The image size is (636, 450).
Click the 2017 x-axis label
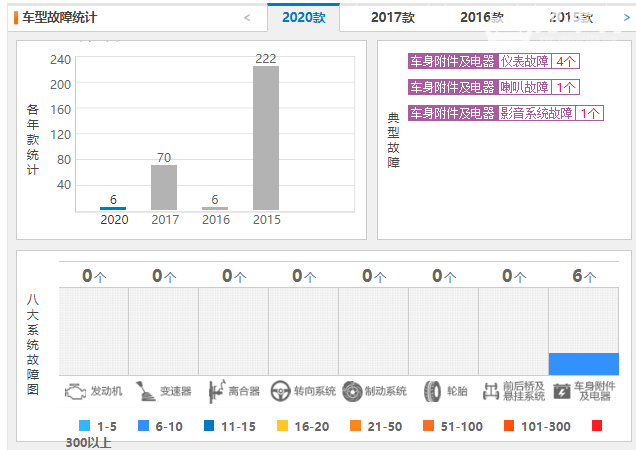[x=165, y=220]
